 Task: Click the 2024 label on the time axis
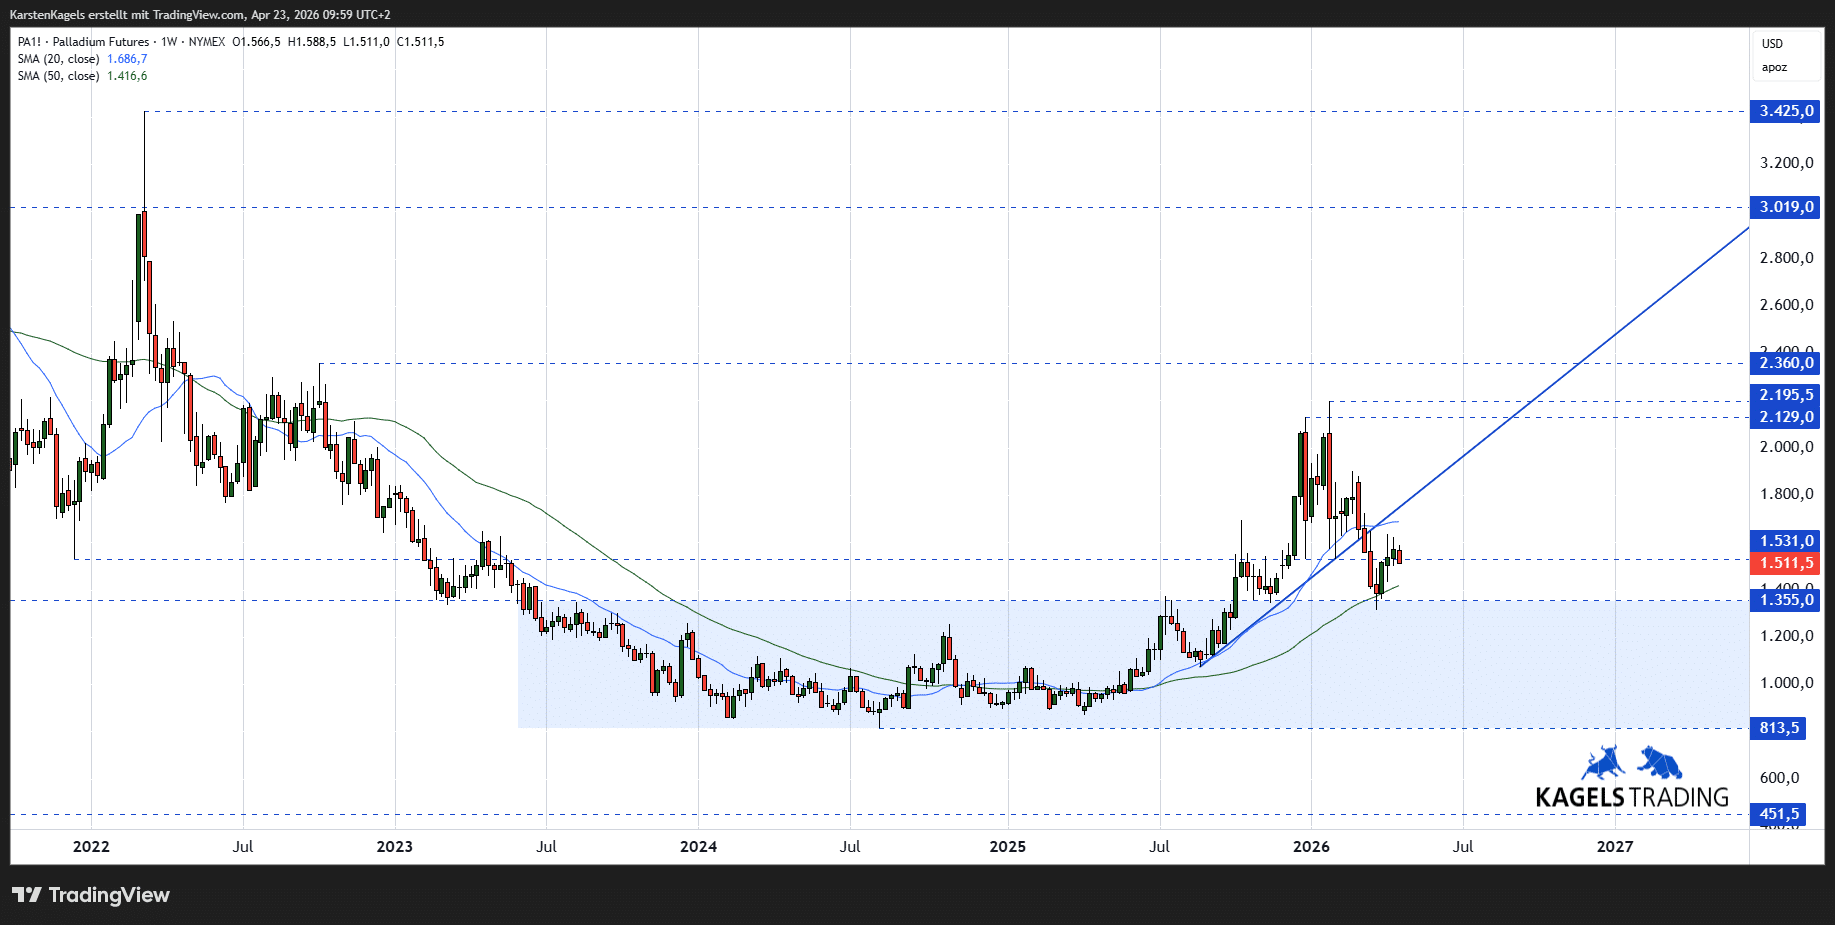point(698,847)
